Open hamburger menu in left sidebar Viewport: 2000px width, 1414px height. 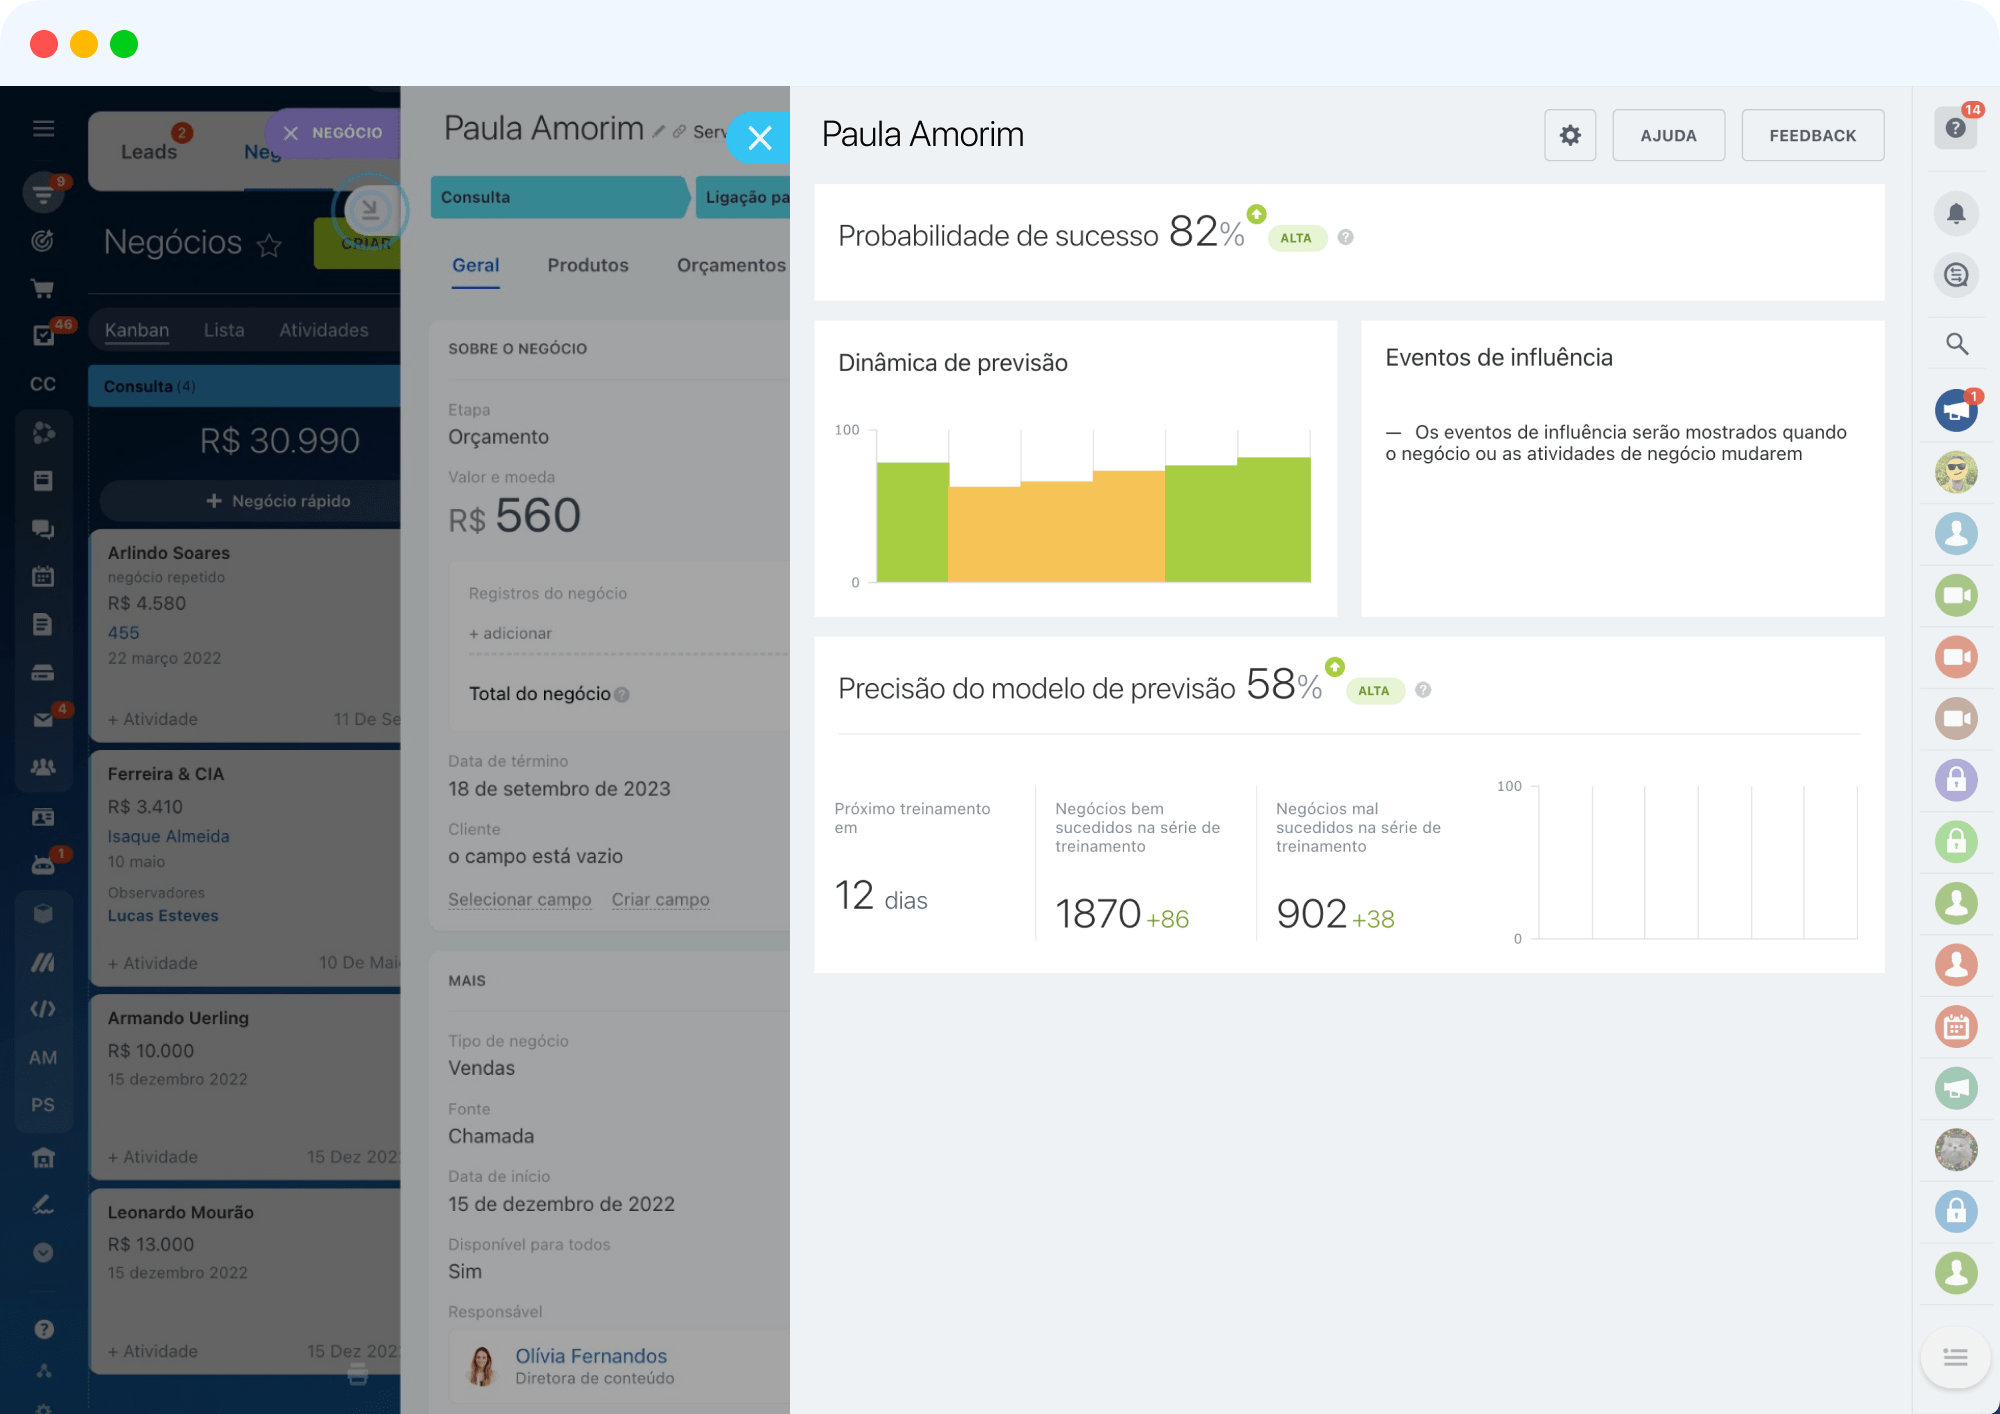43,128
